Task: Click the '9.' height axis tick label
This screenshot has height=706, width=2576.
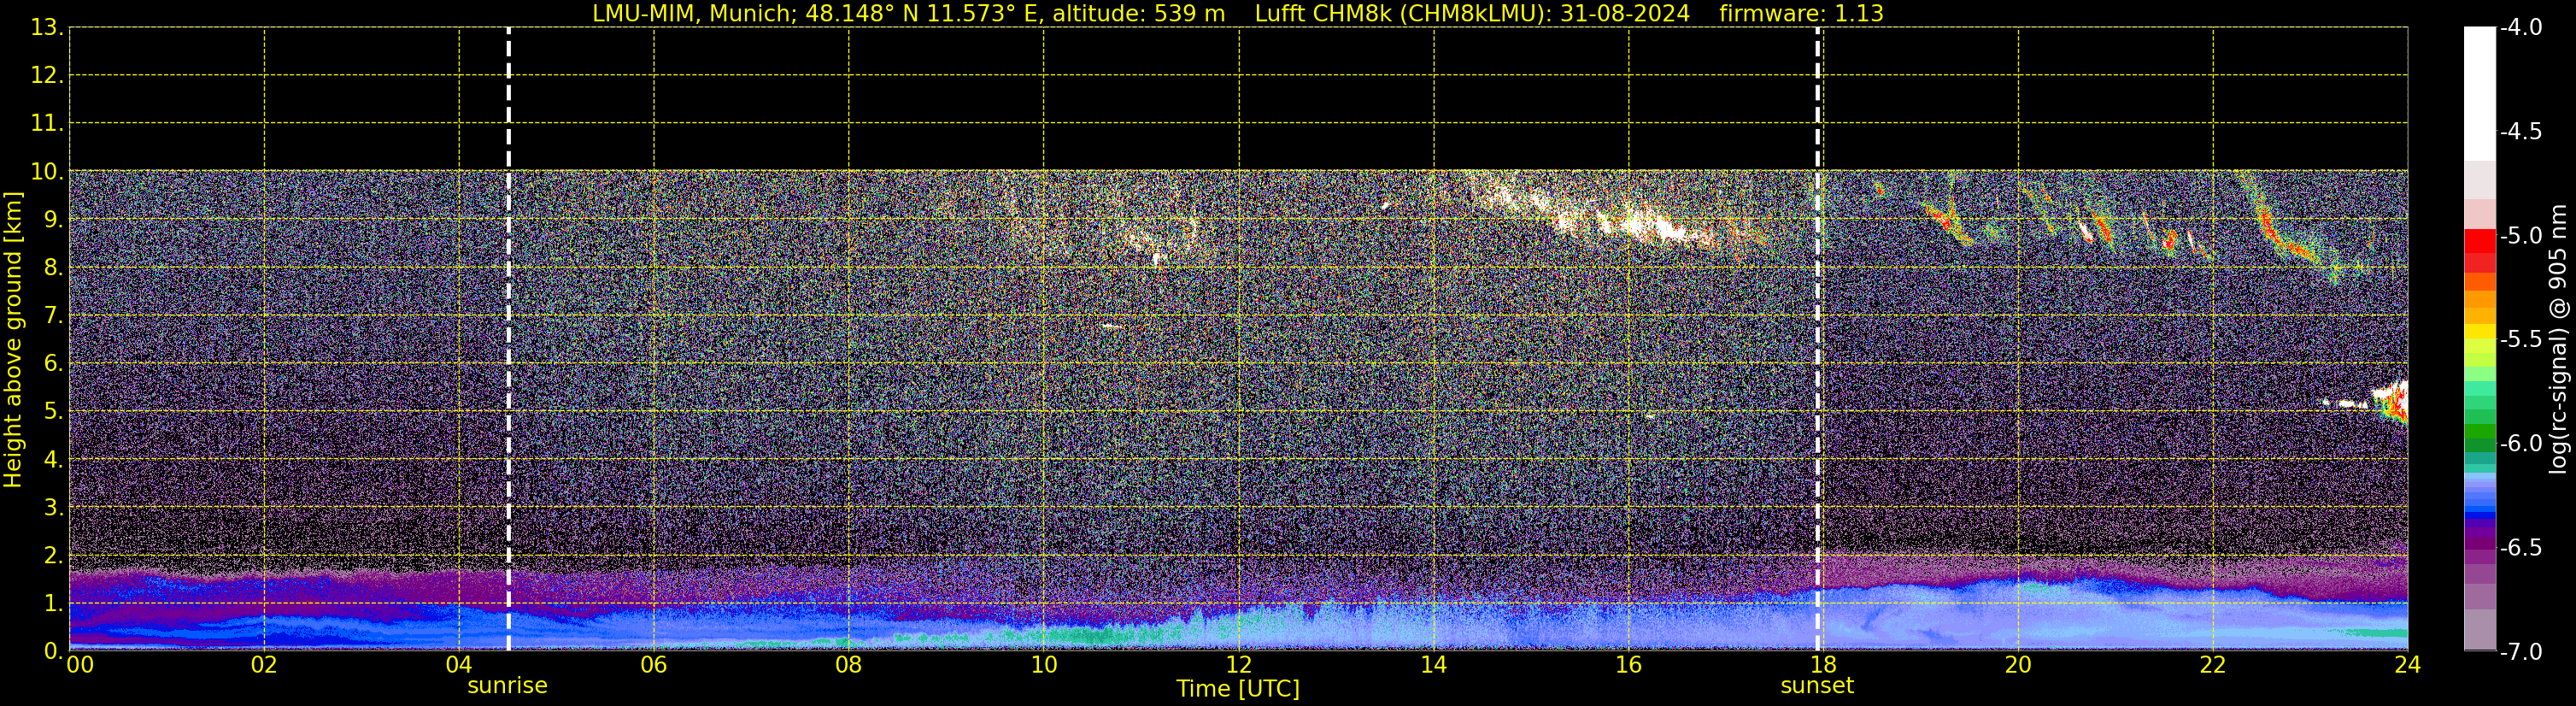Action: pyautogui.click(x=54, y=220)
